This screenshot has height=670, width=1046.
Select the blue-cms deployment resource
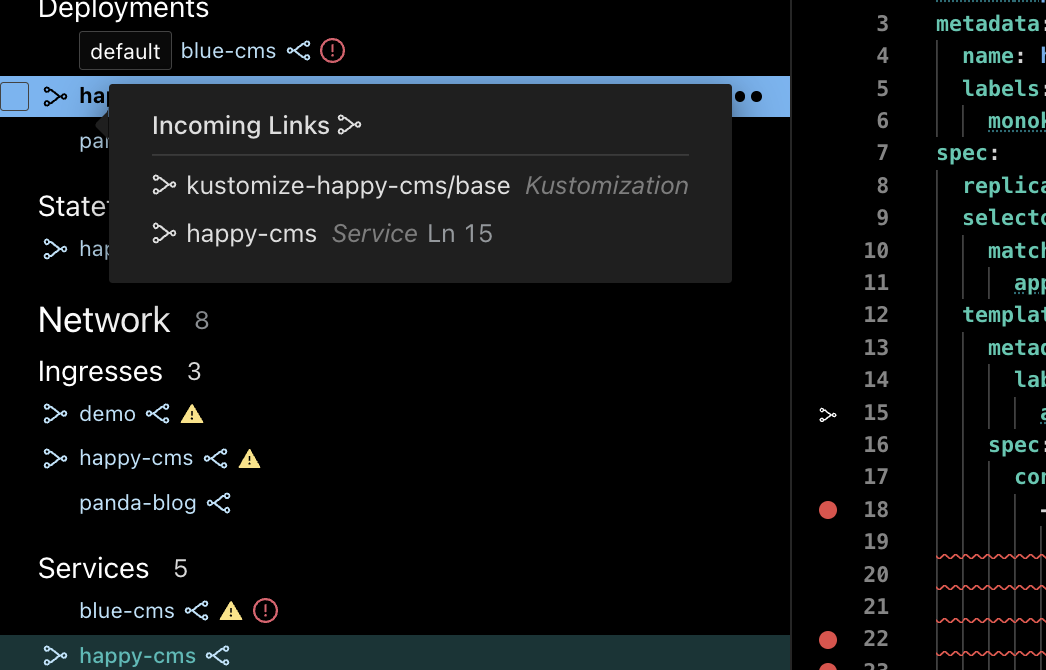click(228, 51)
